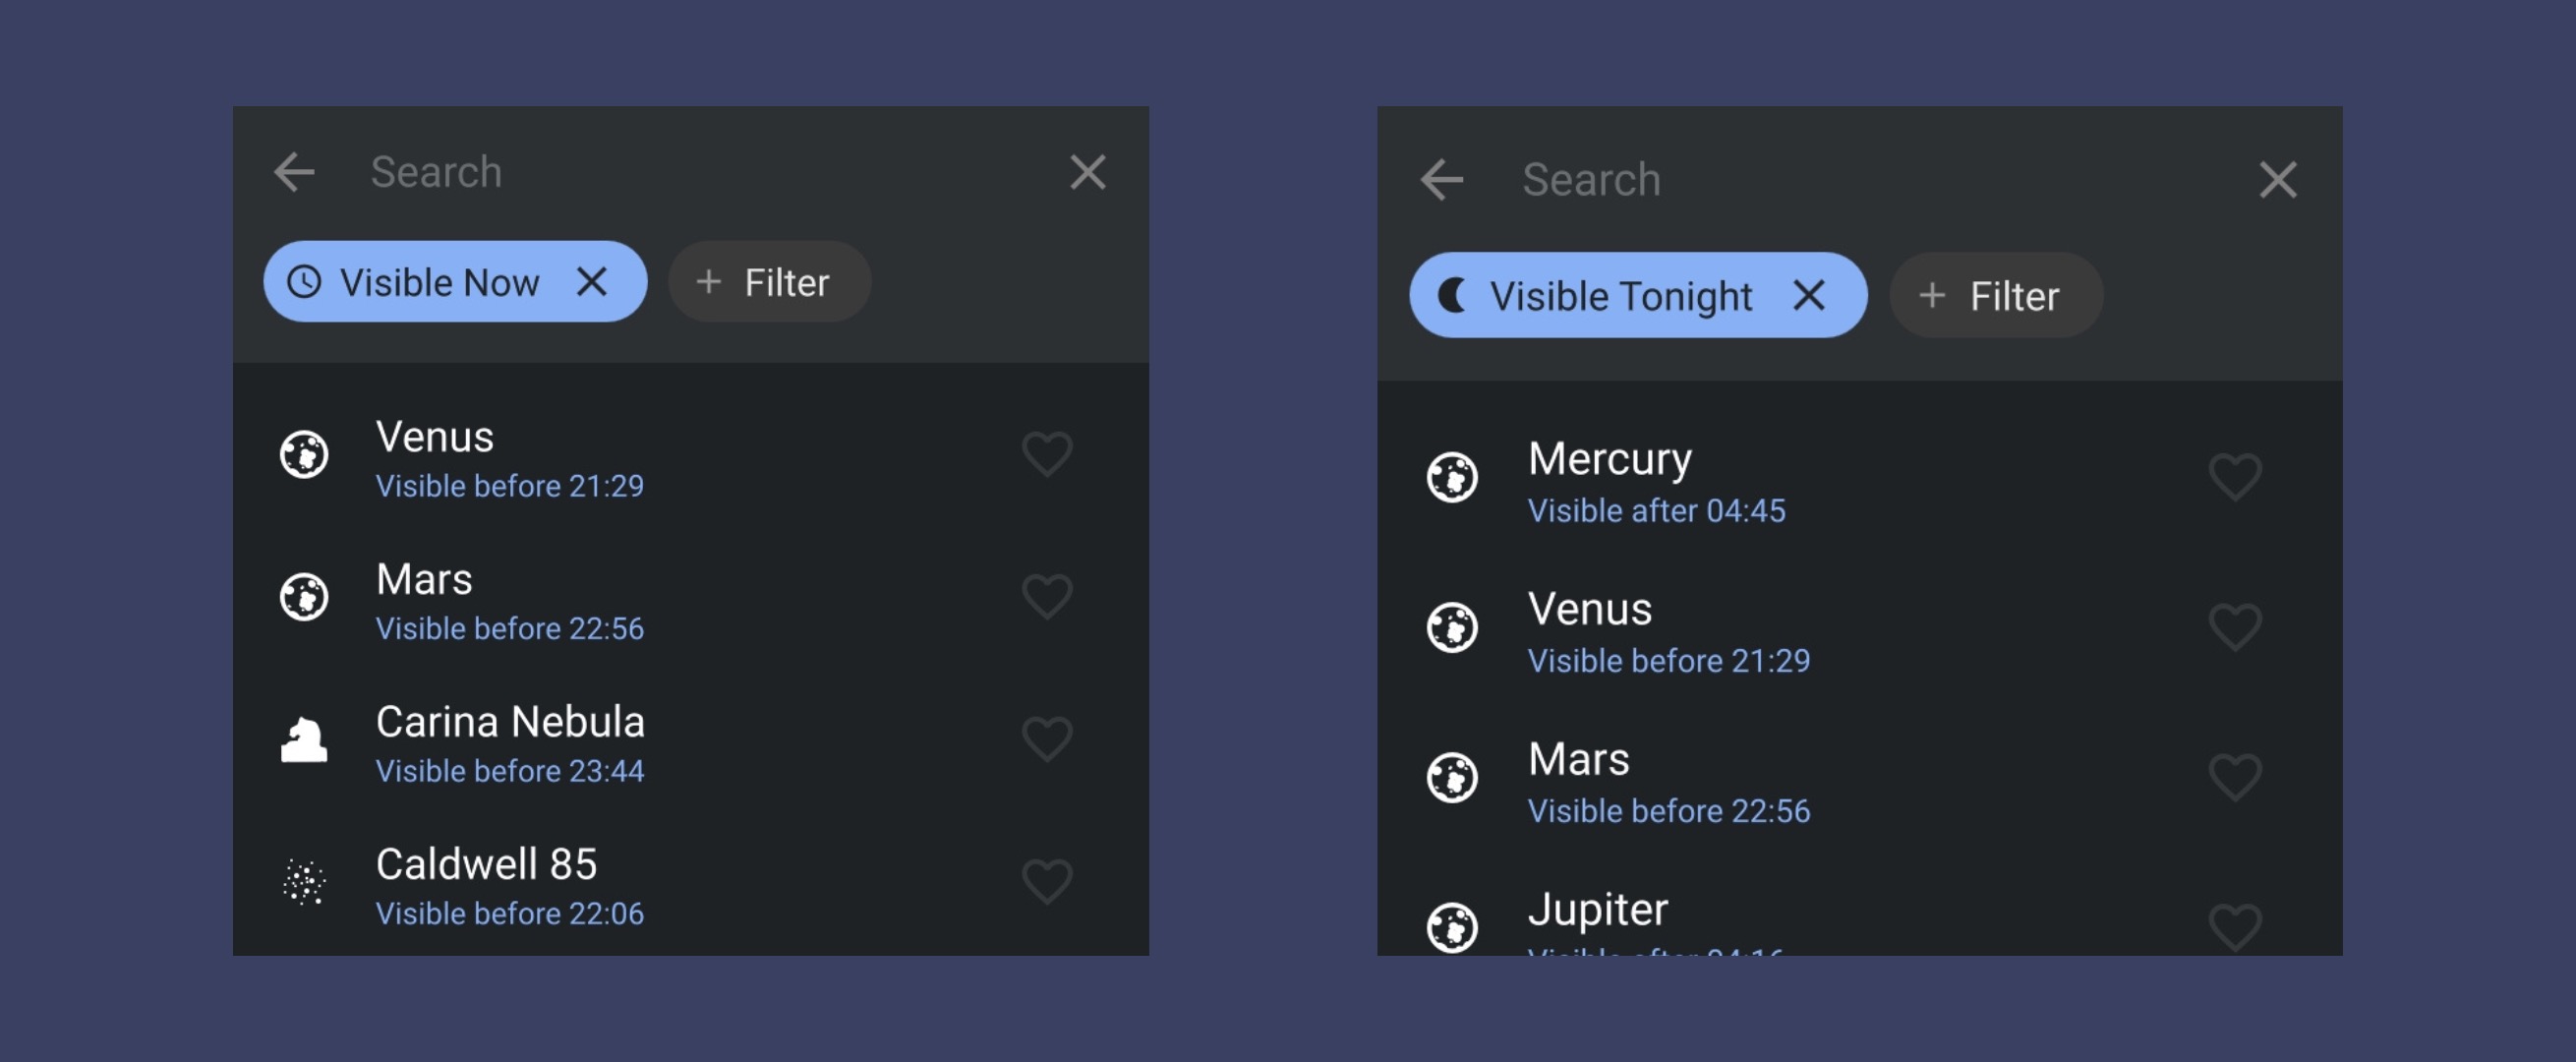Click the Mercury planet icon
2576x1062 pixels.
(1452, 477)
